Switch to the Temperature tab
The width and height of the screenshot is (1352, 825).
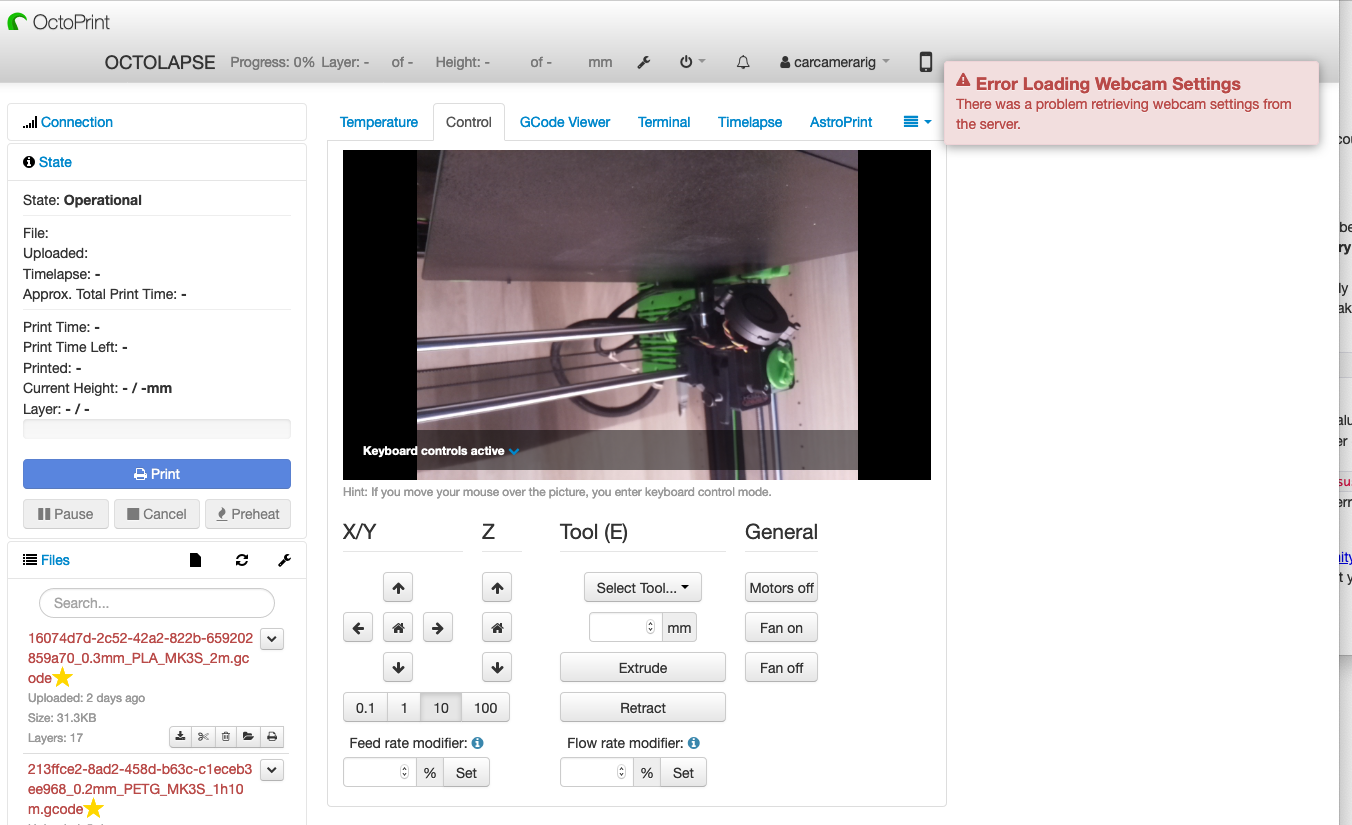pyautogui.click(x=379, y=122)
